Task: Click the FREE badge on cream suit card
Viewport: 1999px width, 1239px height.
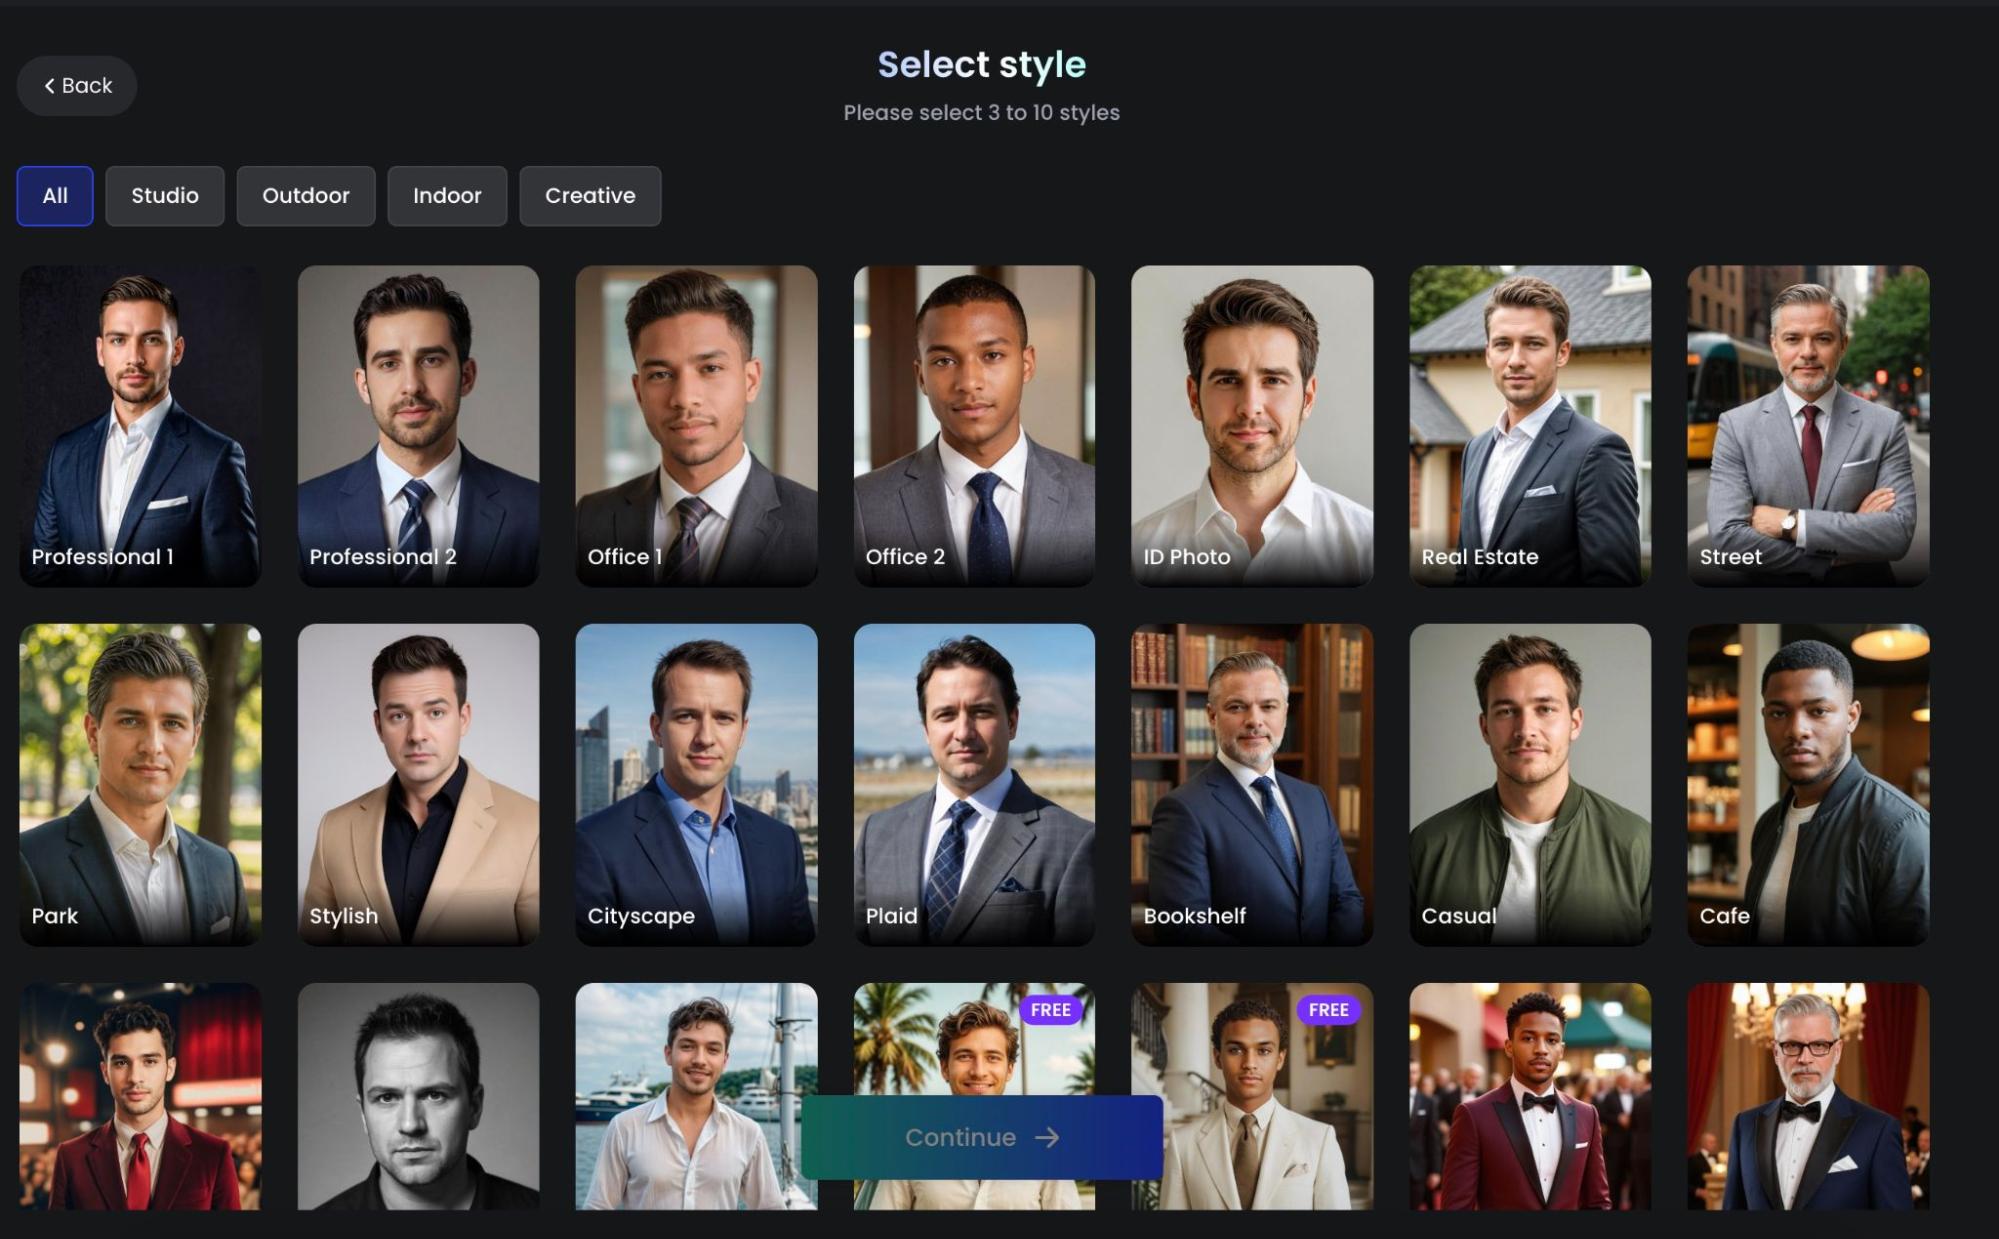Action: click(x=1329, y=1010)
